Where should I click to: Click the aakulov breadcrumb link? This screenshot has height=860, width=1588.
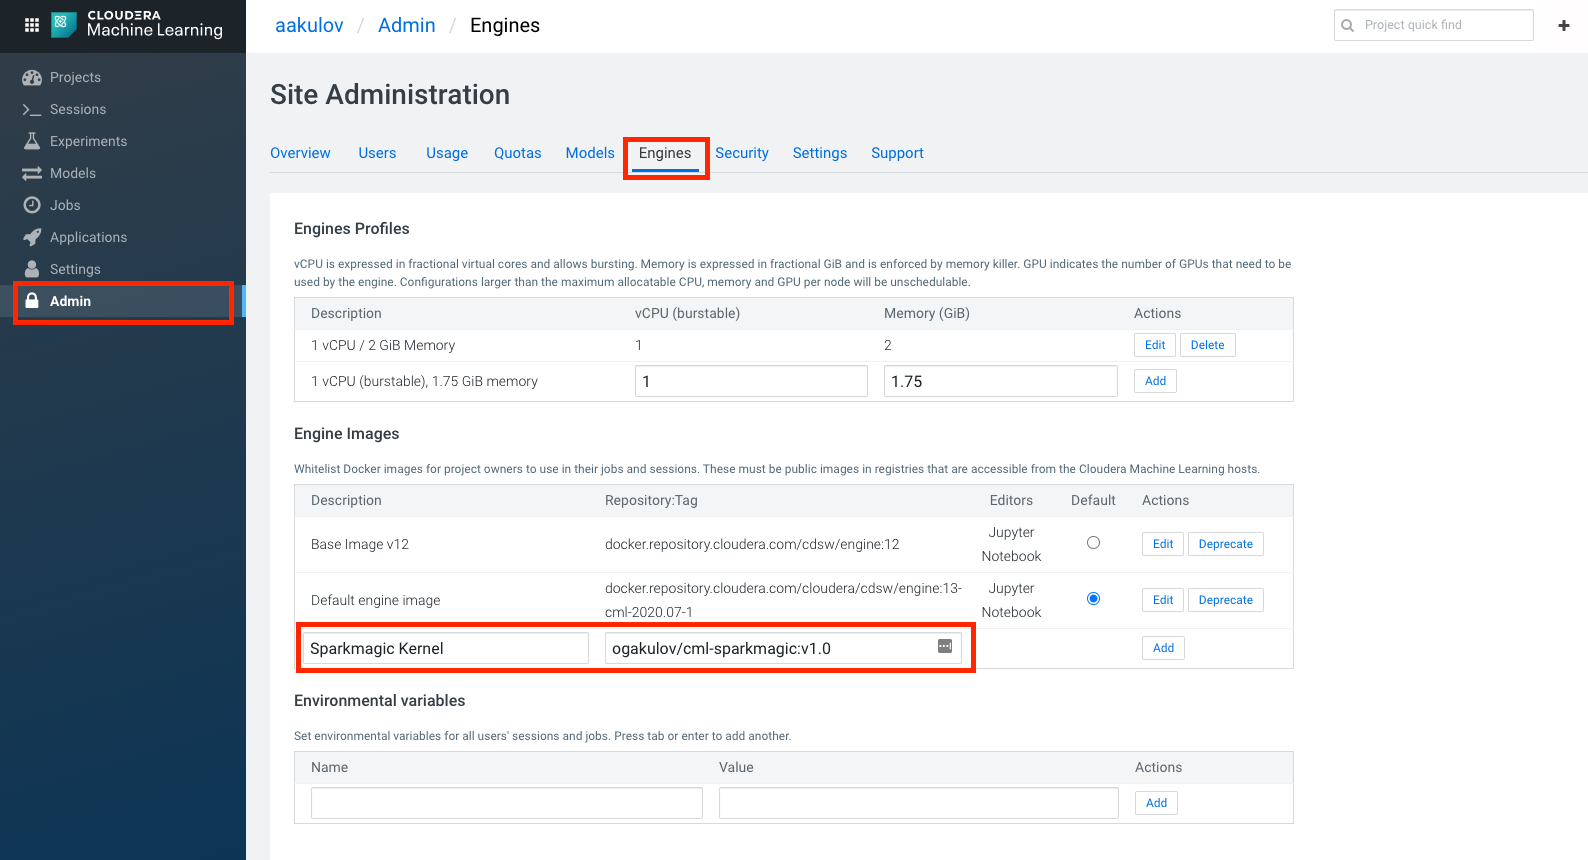pyautogui.click(x=309, y=25)
